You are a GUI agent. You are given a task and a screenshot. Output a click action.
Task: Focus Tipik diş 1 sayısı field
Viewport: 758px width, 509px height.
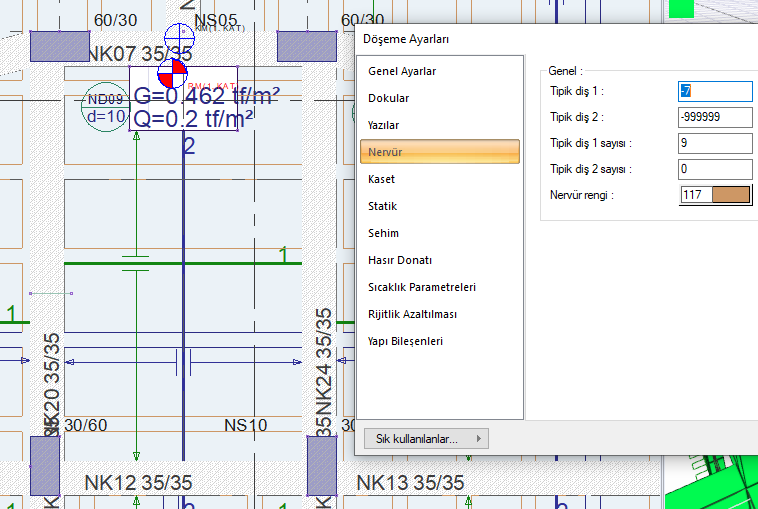(x=715, y=143)
